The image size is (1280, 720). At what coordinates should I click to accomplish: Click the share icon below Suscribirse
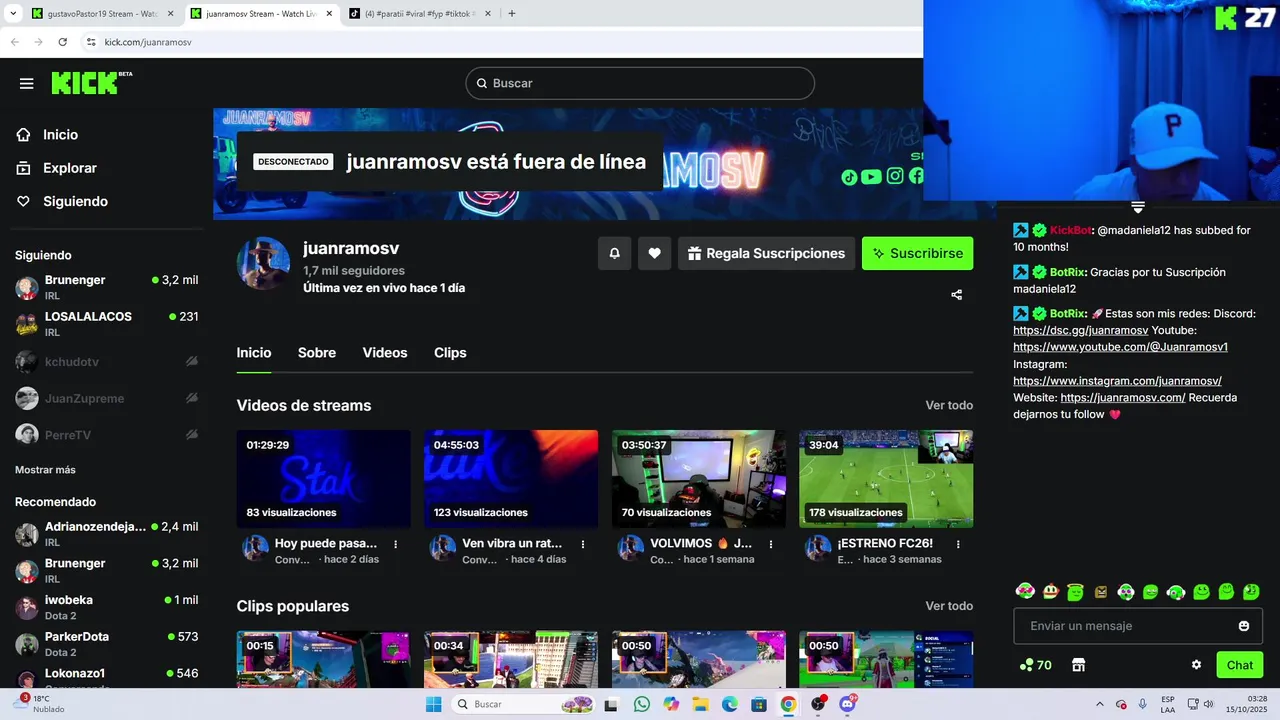tap(957, 295)
